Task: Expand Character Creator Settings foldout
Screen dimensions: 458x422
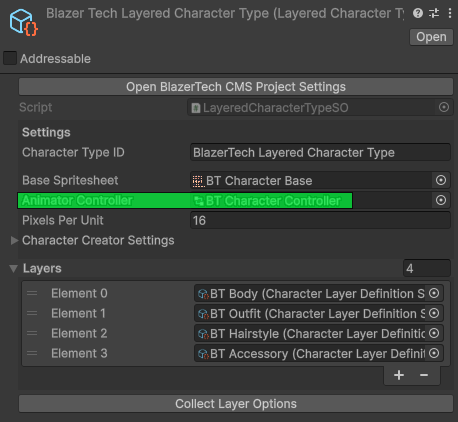Action: tap(14, 240)
